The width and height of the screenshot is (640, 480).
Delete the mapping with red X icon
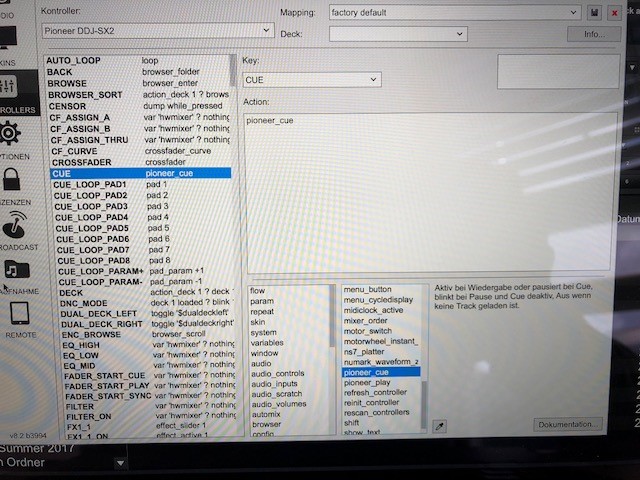coord(614,13)
